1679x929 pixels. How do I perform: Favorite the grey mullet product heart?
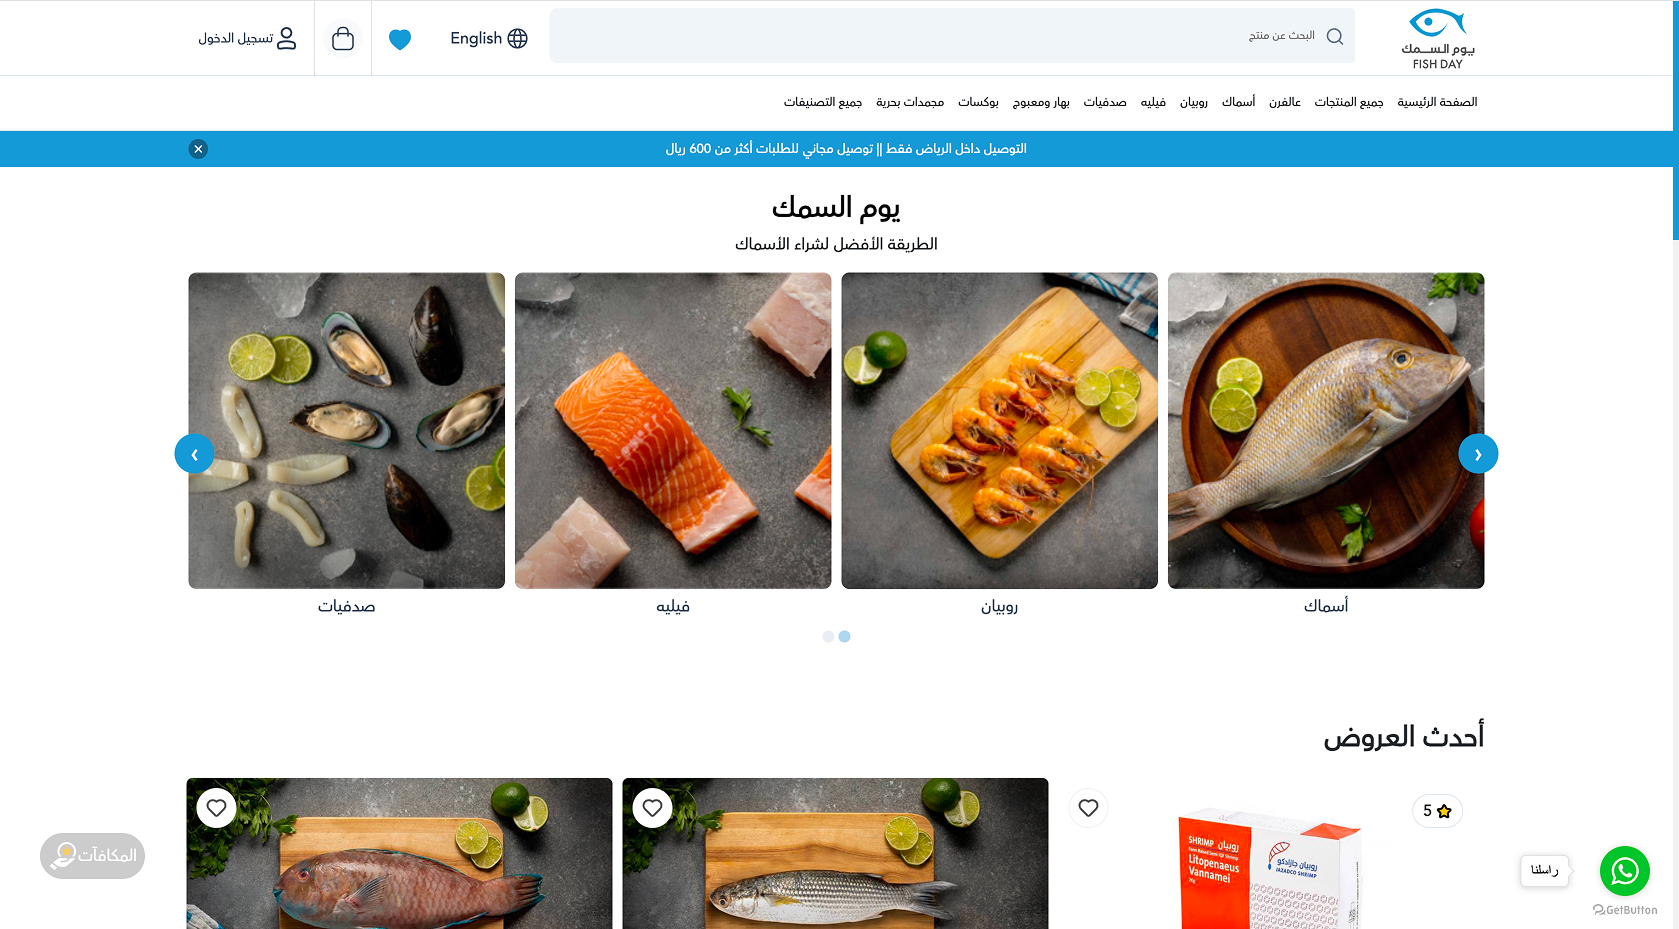pos(653,807)
